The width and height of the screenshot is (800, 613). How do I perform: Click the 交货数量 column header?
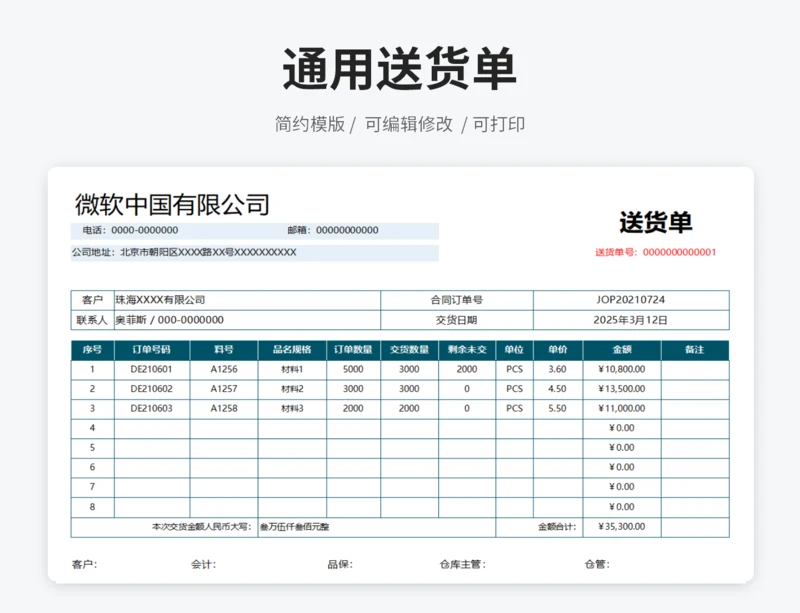(409, 350)
